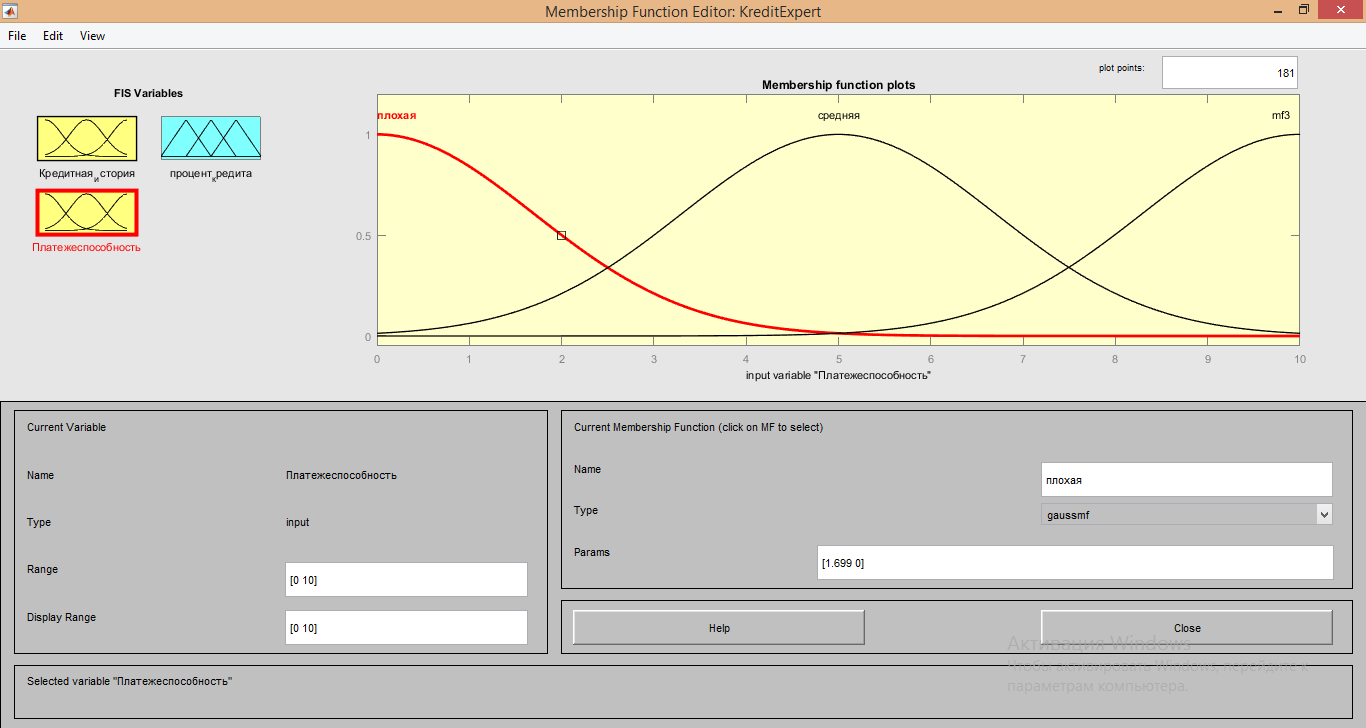Click the Current Variable panel heading
This screenshot has height=728, width=1366.
click(66, 427)
